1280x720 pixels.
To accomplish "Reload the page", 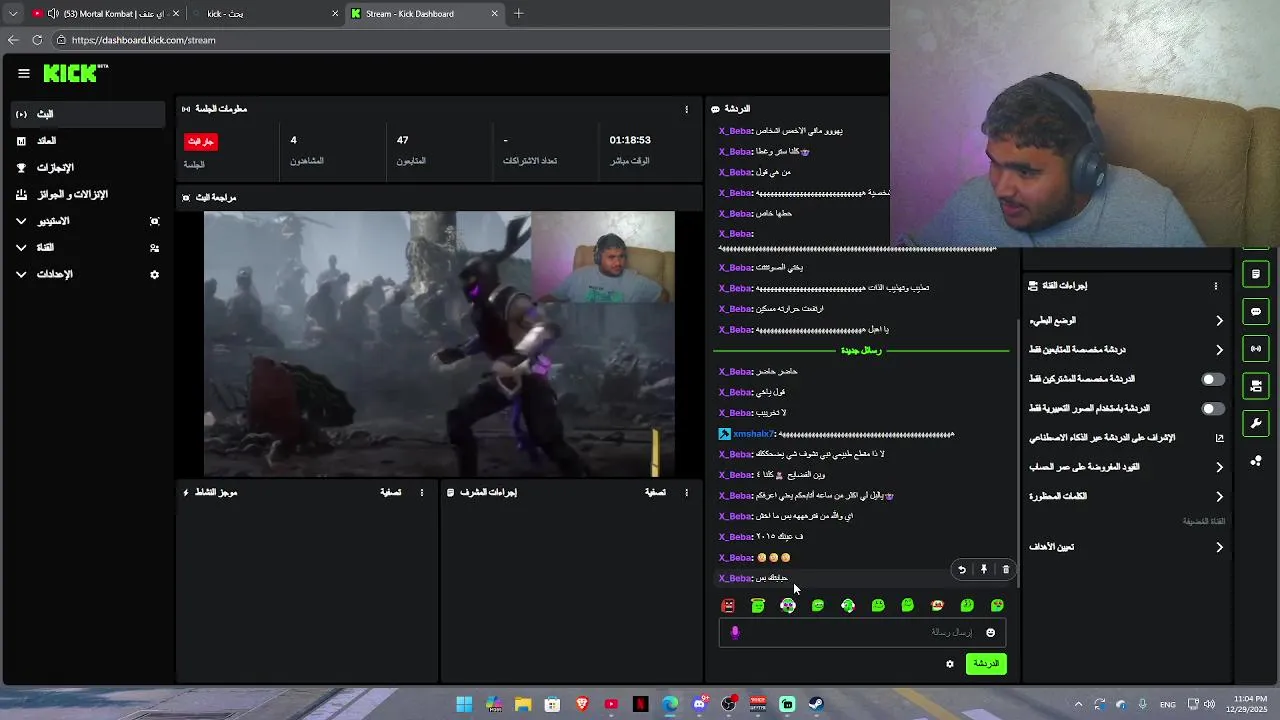I will 37,40.
